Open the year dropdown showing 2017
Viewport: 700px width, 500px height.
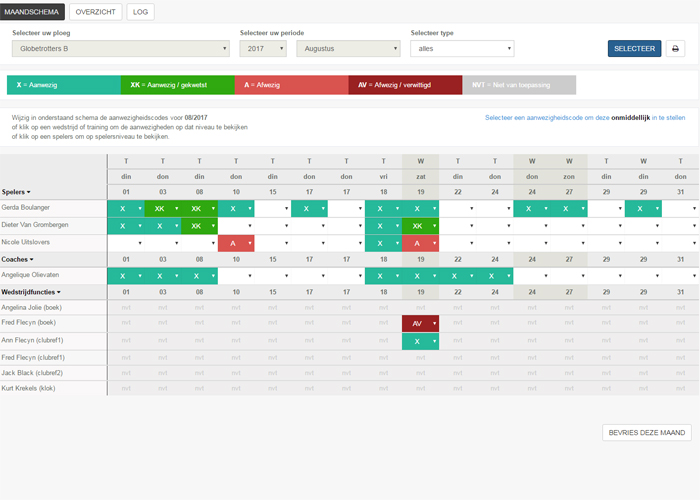[263, 49]
